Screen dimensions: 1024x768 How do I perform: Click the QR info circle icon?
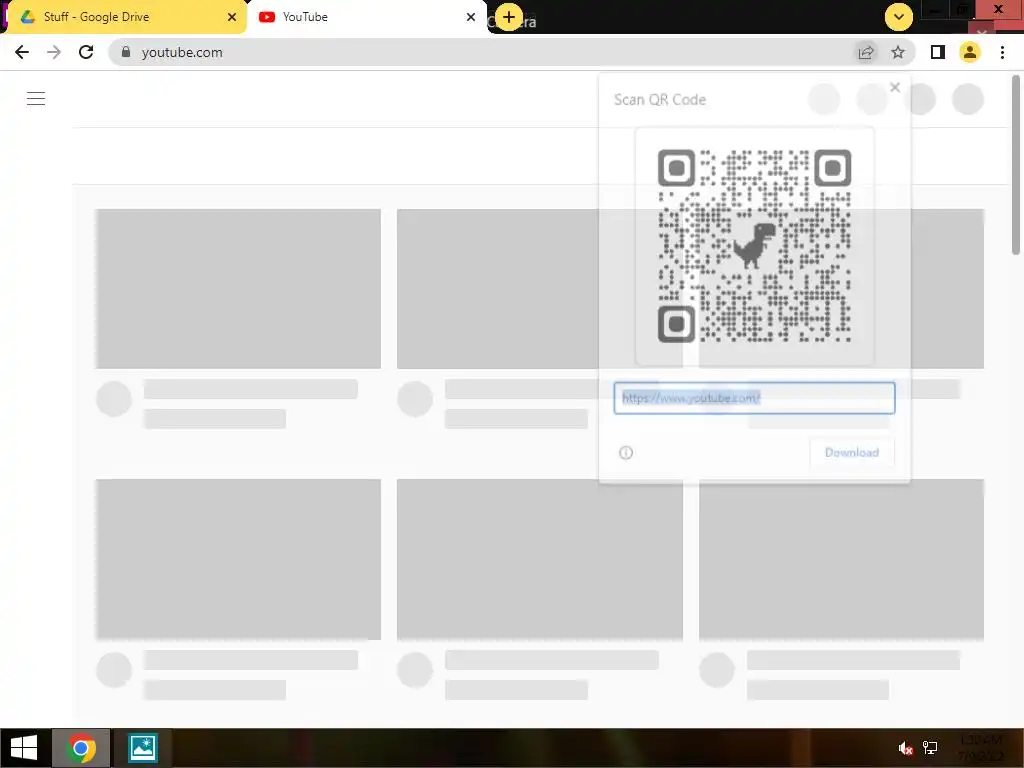(x=626, y=453)
